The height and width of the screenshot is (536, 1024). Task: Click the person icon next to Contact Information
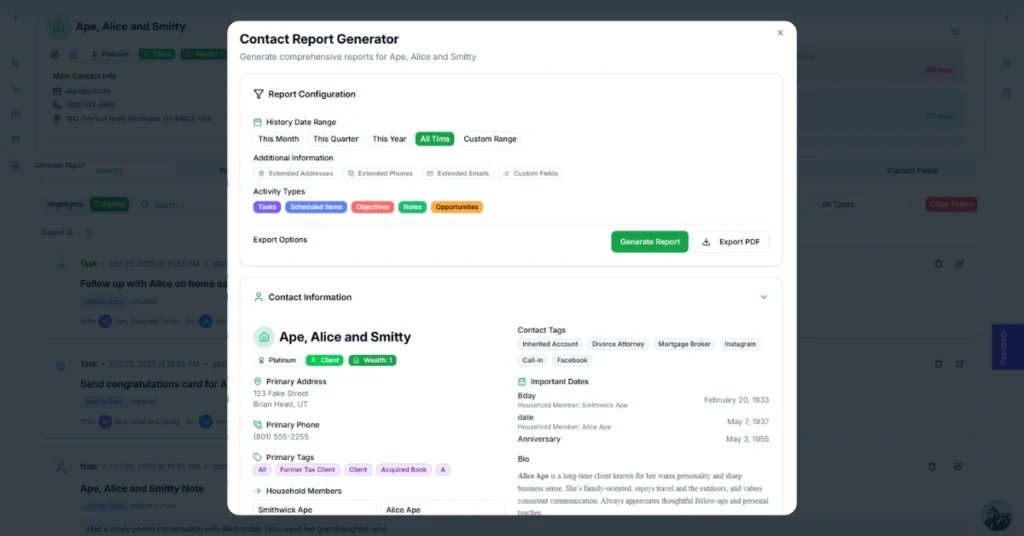tap(259, 297)
